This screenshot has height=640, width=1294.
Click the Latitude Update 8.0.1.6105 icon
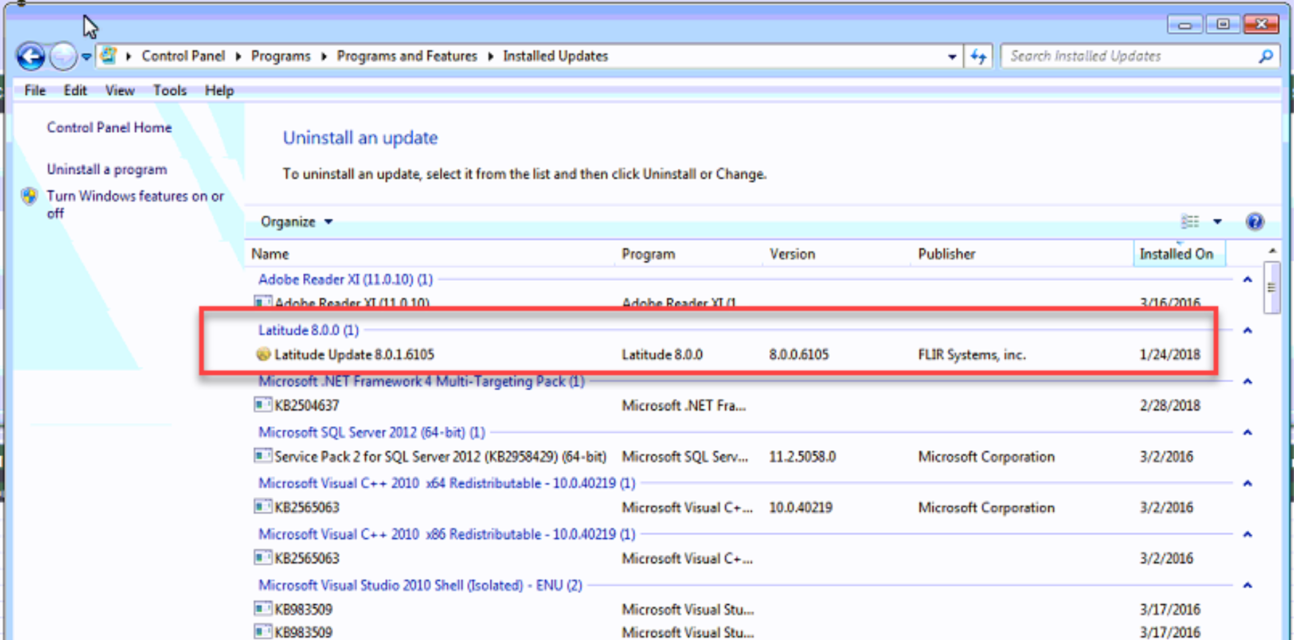click(263, 354)
